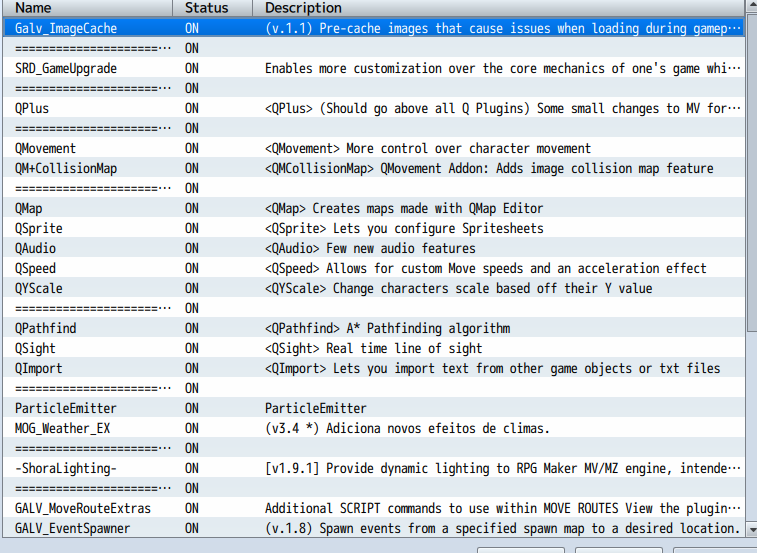The width and height of the screenshot is (757, 553).
Task: Click ON status of QMovement row
Action: 192,149
